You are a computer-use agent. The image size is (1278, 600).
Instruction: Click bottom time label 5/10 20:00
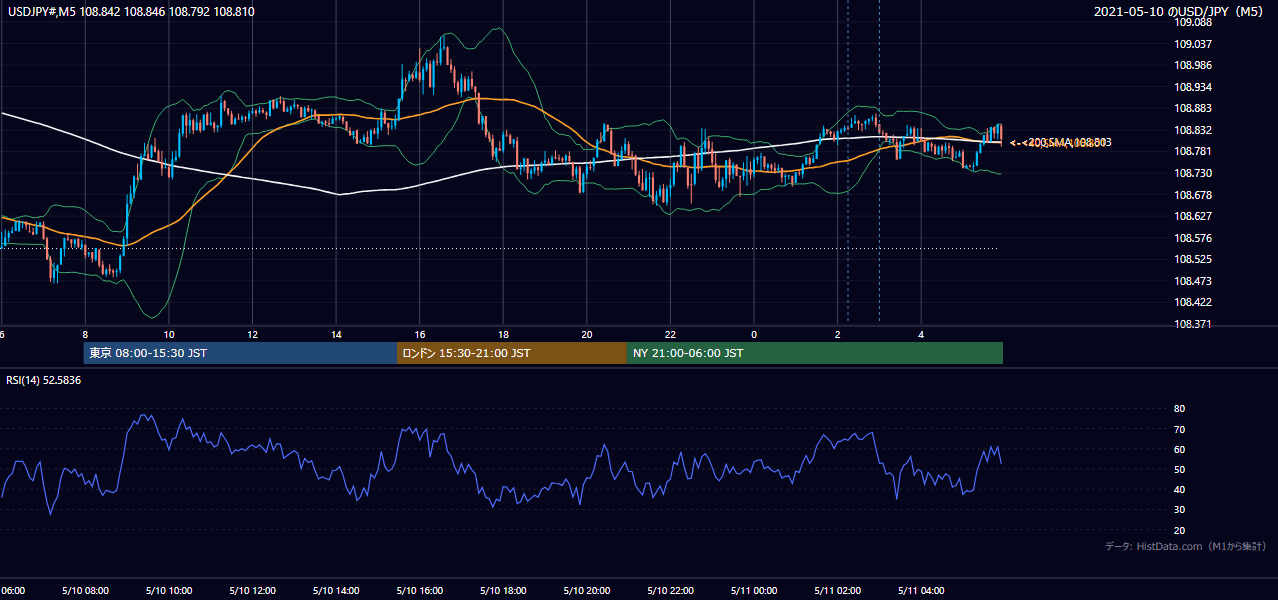click(x=586, y=591)
